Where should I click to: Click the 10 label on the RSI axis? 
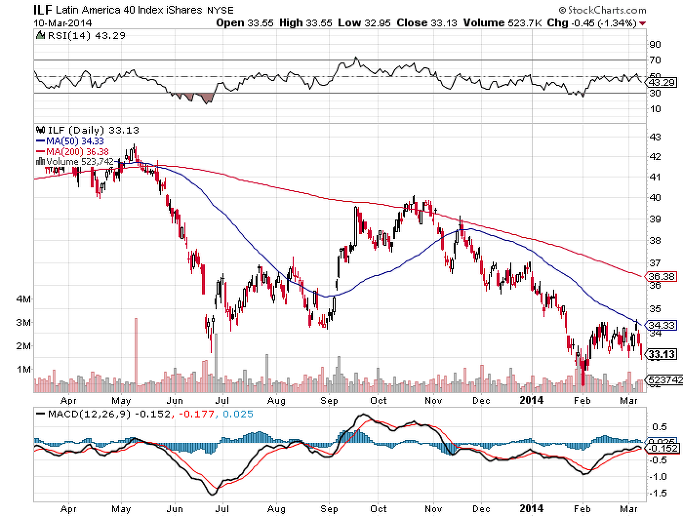pos(655,109)
